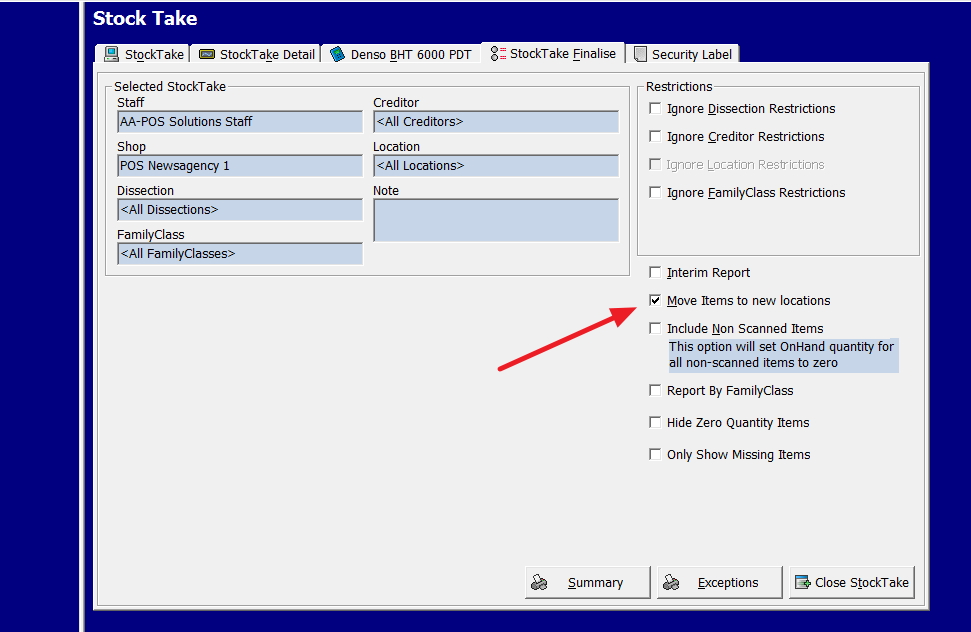Enable the Interim Report option
Viewport: 971px width, 632px height.
(x=655, y=272)
